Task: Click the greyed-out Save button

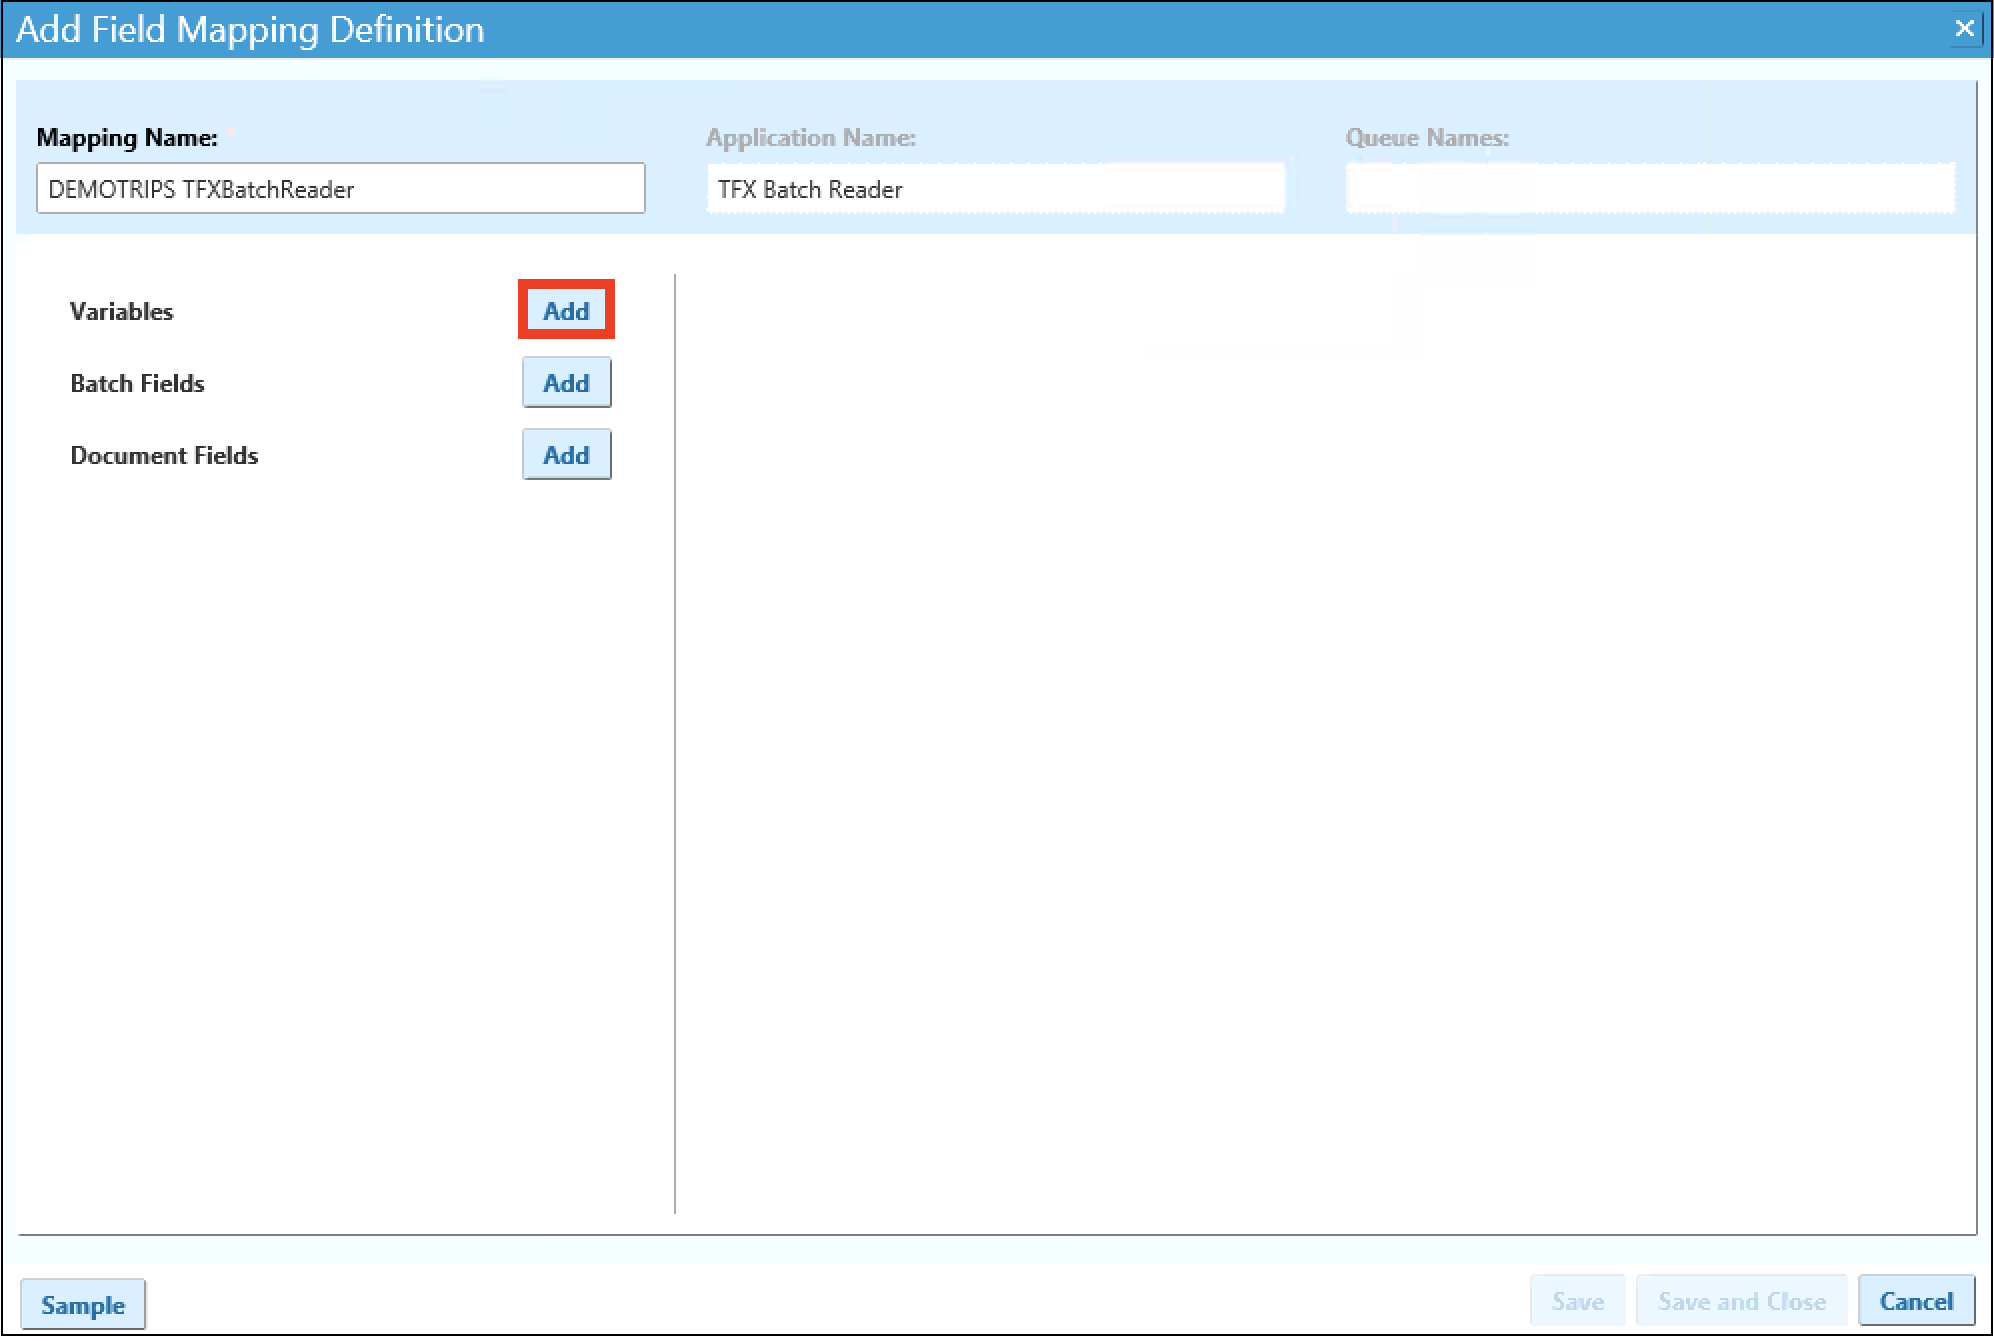Action: (1577, 1301)
